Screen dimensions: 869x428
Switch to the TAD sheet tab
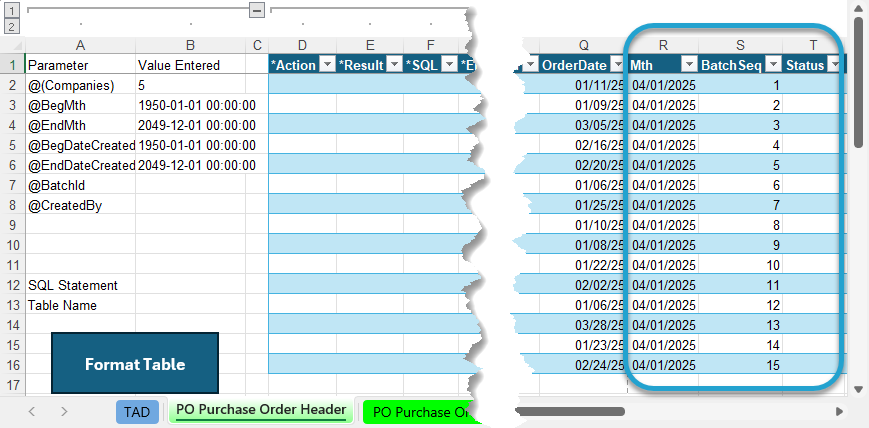(137, 412)
